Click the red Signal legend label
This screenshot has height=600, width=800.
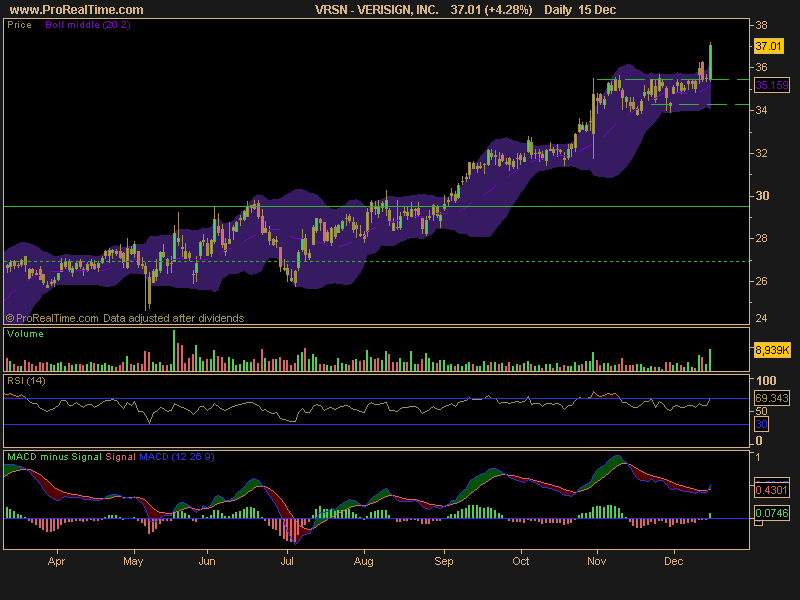pos(120,457)
